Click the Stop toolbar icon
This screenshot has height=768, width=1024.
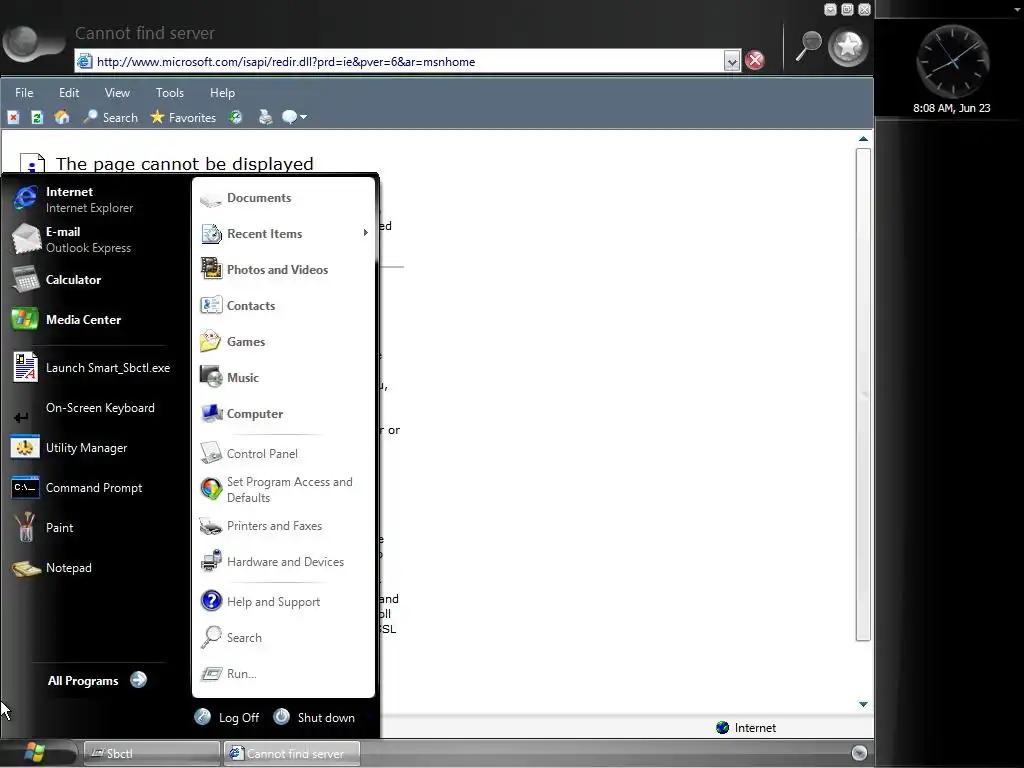(x=13, y=118)
